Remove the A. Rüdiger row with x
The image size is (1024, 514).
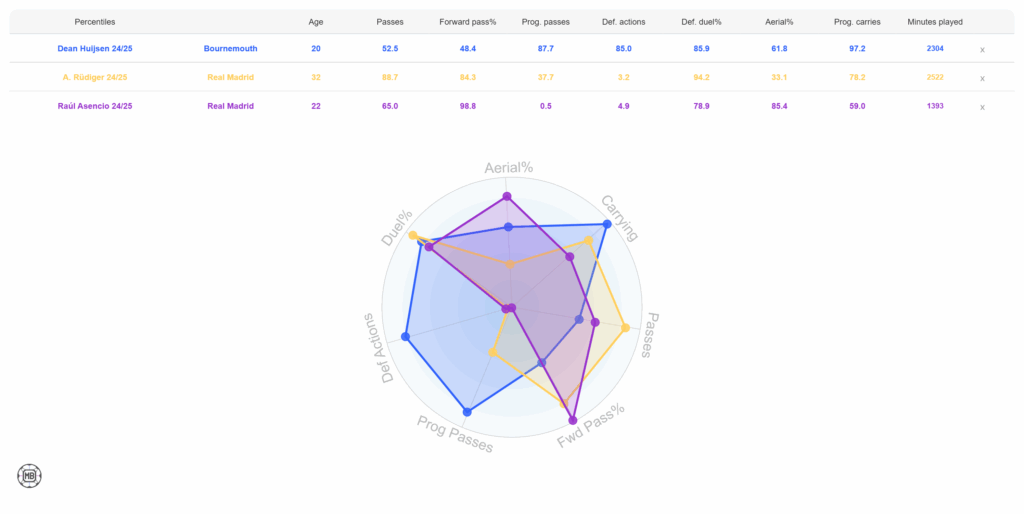click(x=982, y=78)
